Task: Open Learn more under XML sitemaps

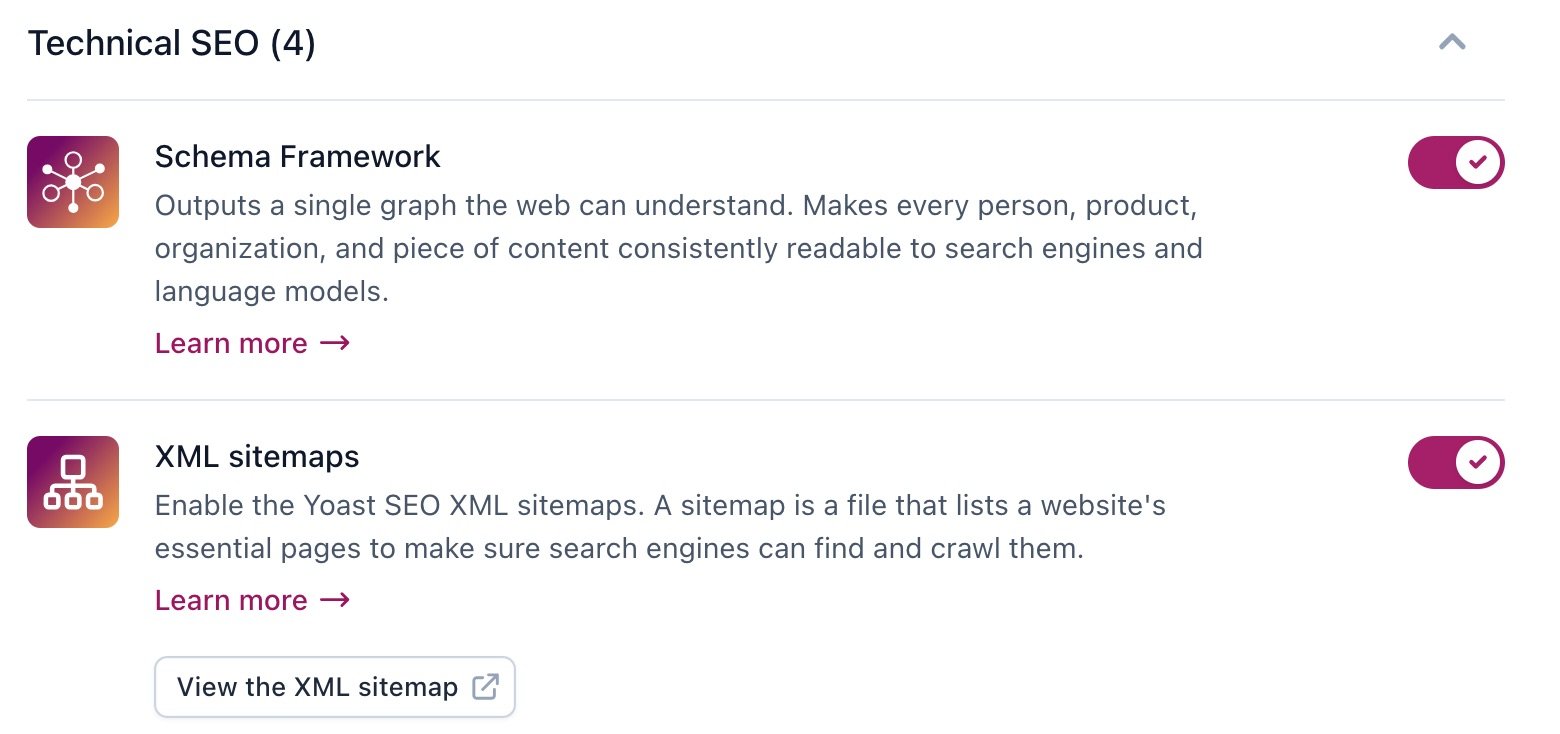Action: click(231, 600)
